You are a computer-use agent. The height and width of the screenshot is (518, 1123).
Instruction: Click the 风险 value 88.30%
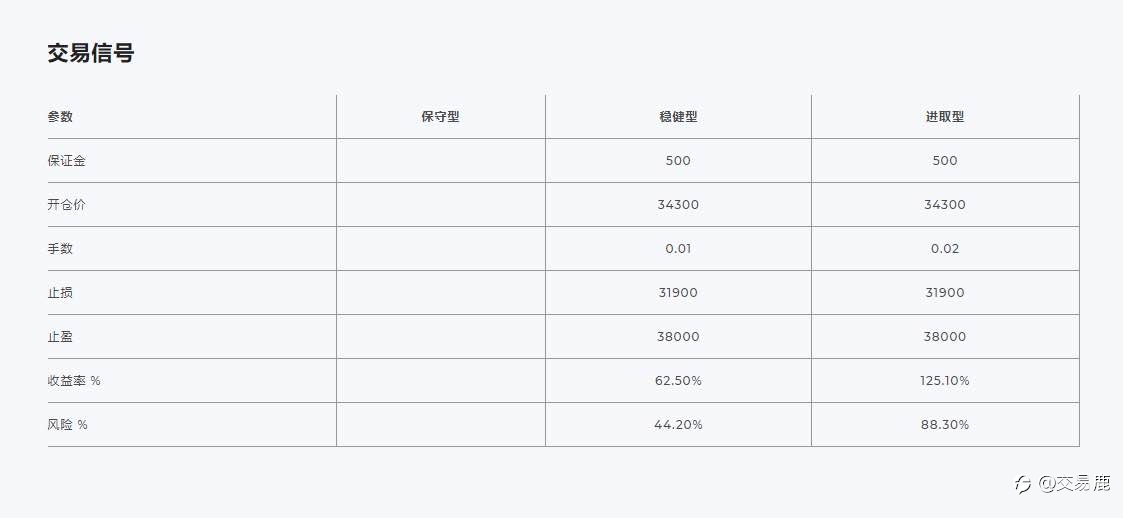click(x=945, y=424)
